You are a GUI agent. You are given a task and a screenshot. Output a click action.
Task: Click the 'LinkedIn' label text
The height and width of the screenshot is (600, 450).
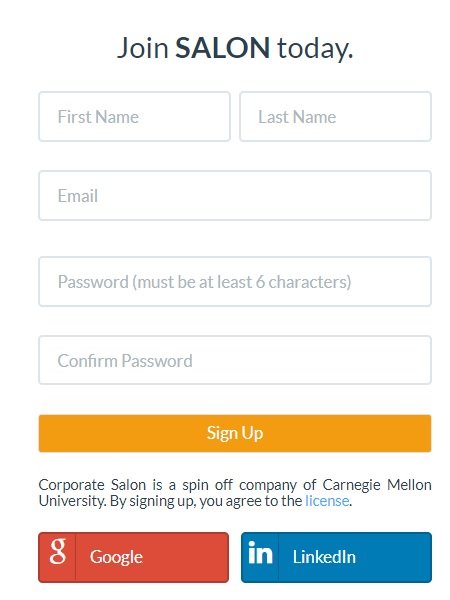coord(324,557)
